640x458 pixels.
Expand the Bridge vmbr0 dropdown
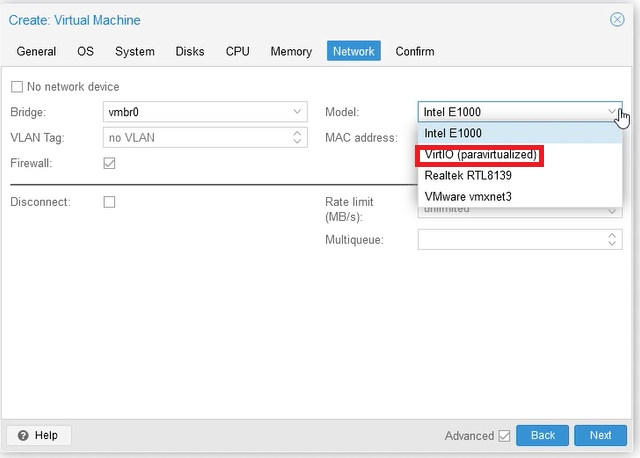click(297, 112)
